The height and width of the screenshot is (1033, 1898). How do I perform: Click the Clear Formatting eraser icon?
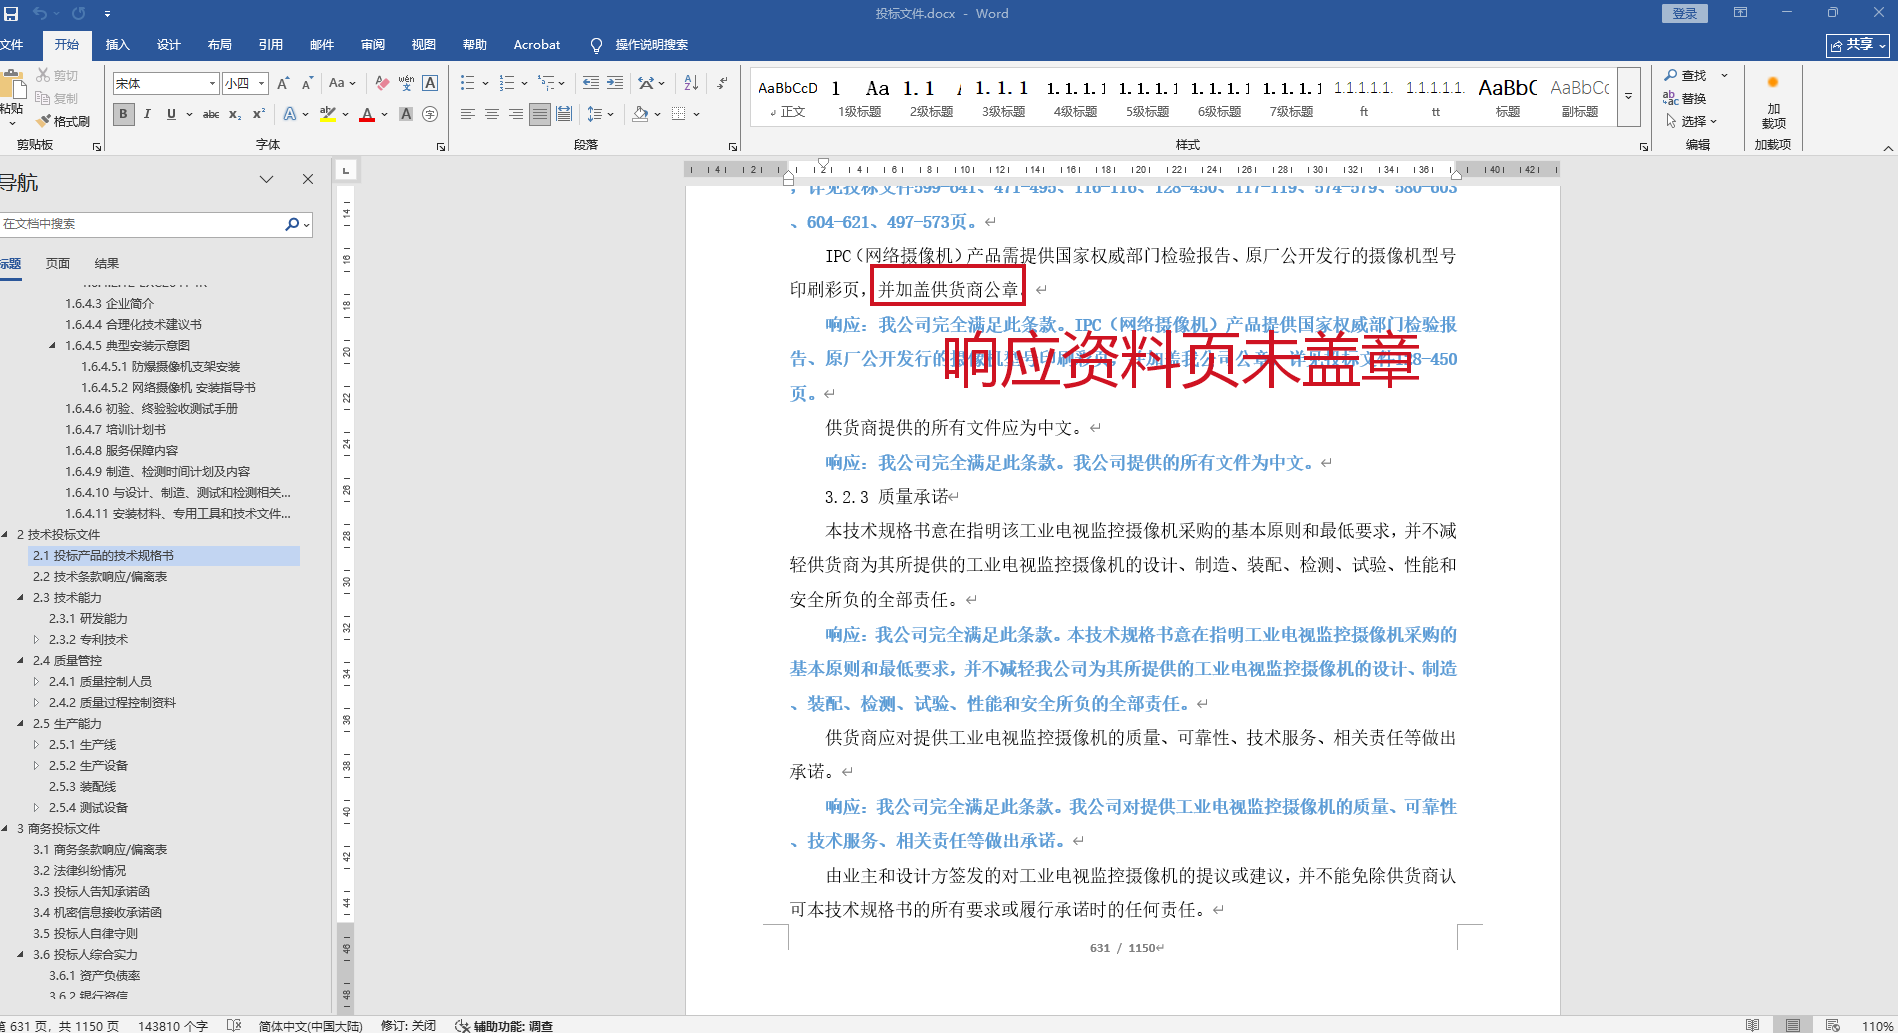click(x=381, y=83)
